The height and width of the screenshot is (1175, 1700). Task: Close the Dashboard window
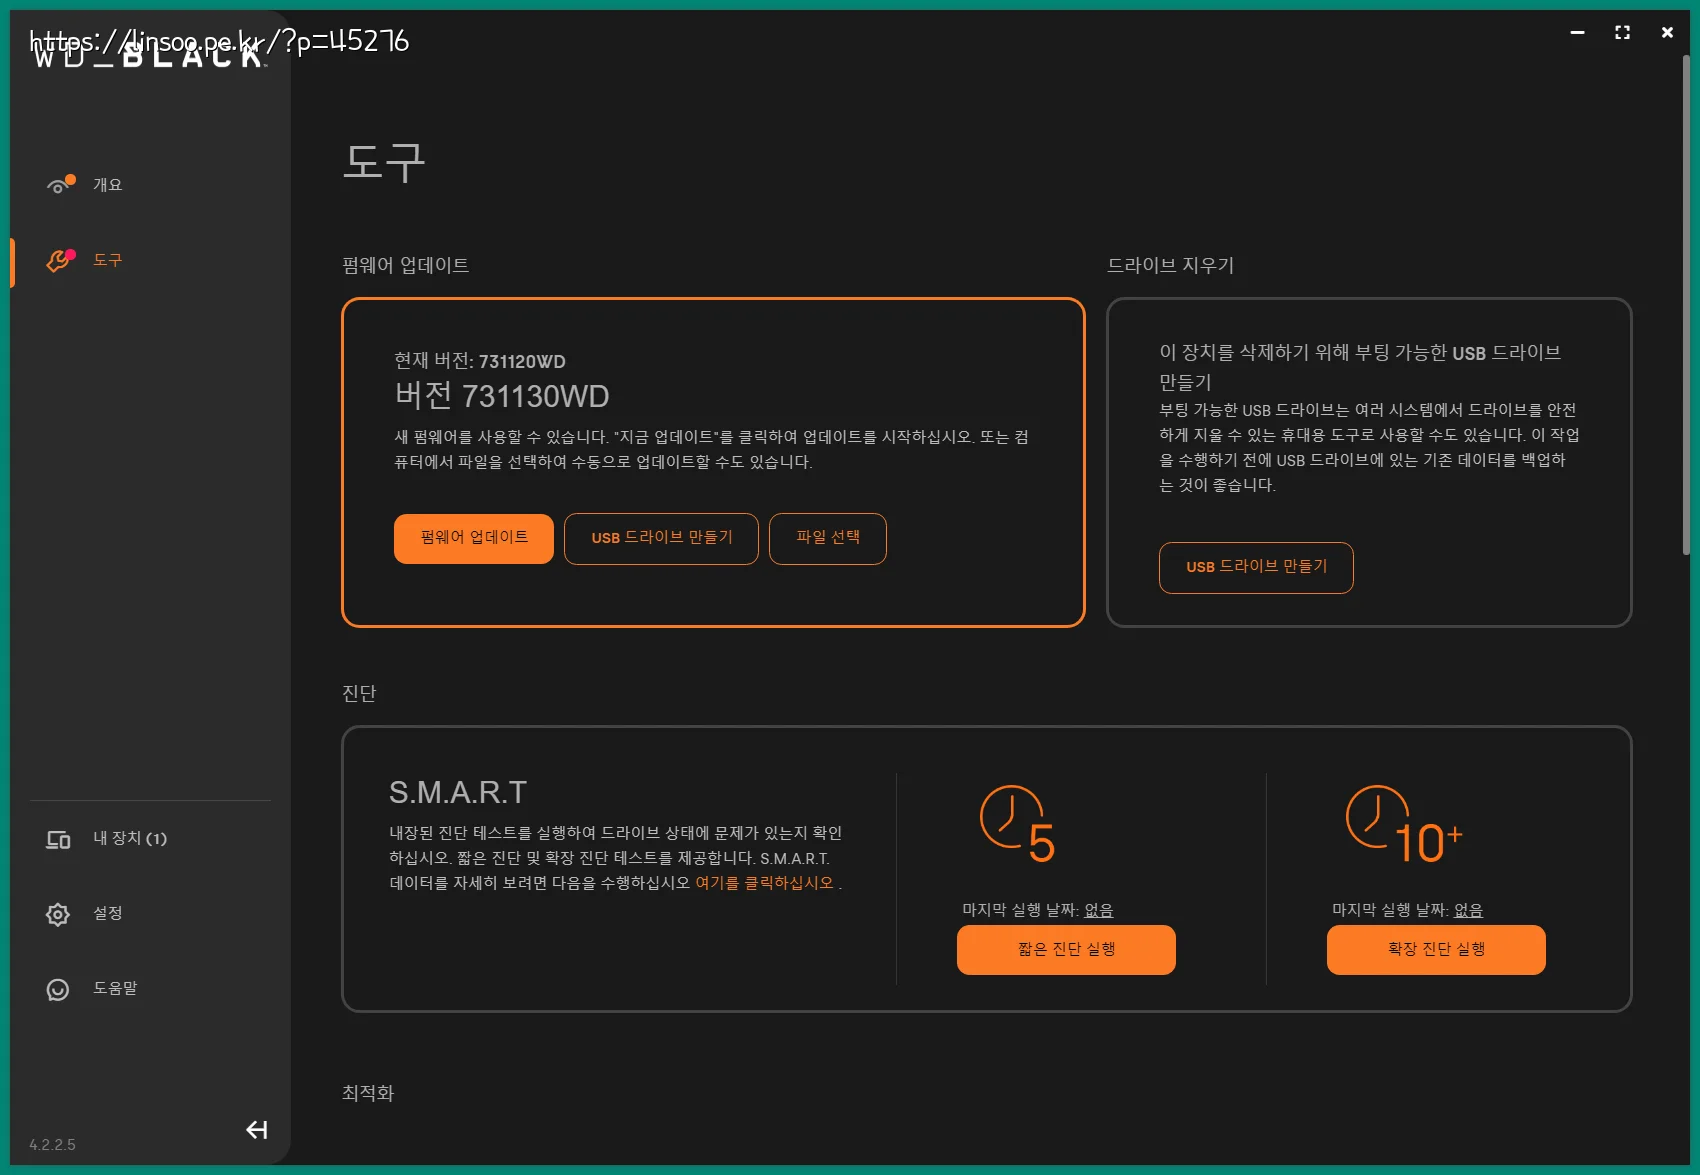(1667, 33)
